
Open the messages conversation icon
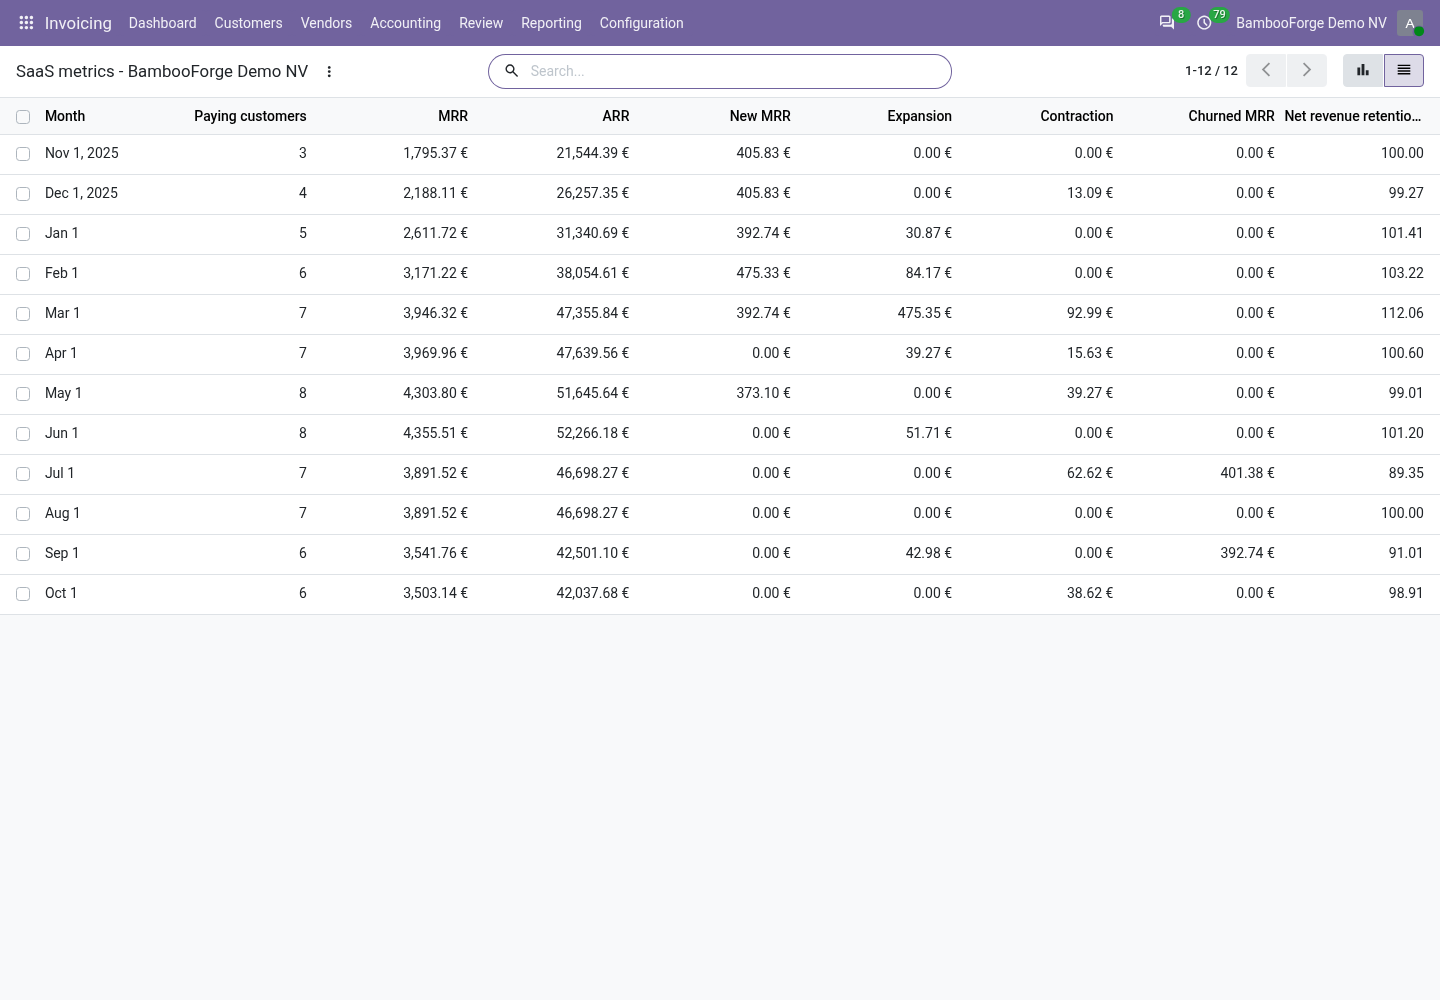click(1166, 22)
